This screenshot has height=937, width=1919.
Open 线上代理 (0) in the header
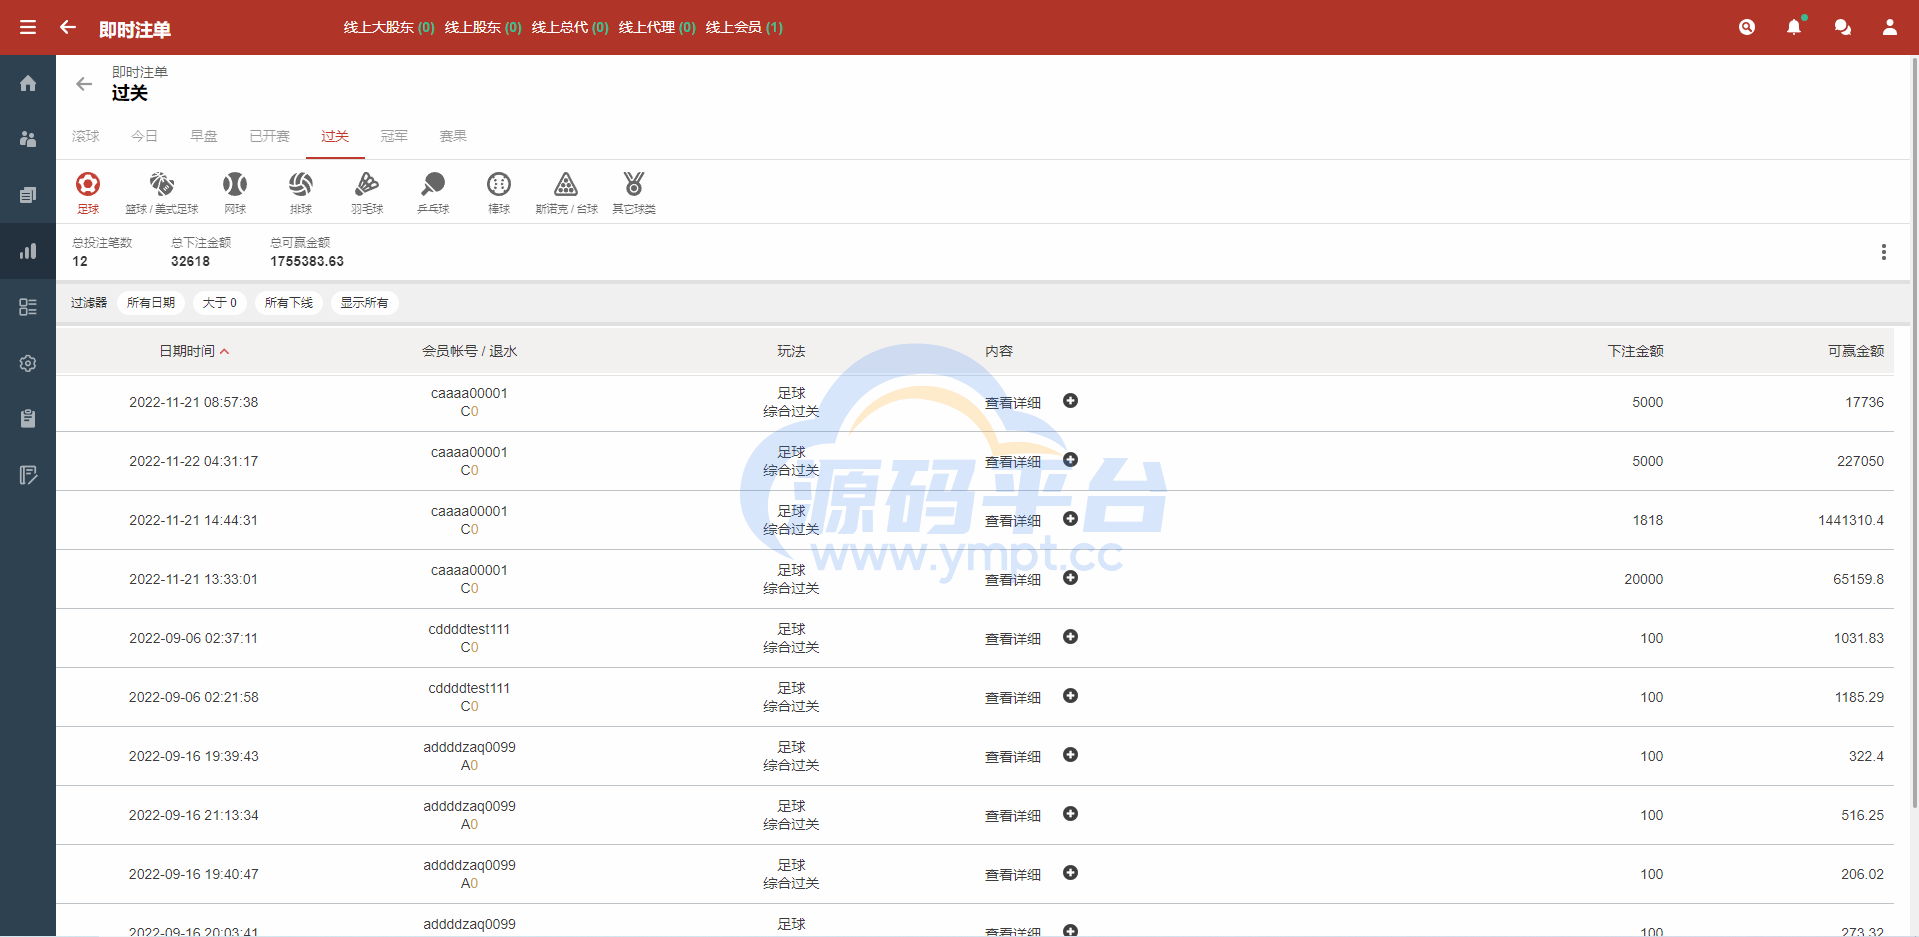pyautogui.click(x=657, y=27)
